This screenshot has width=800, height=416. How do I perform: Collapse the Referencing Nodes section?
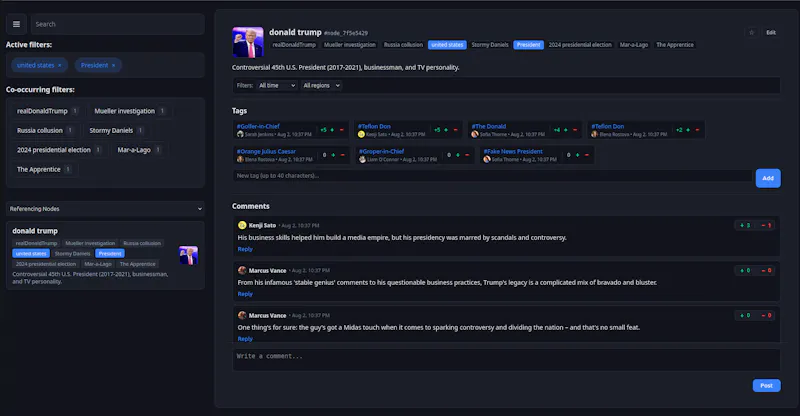(x=105, y=209)
